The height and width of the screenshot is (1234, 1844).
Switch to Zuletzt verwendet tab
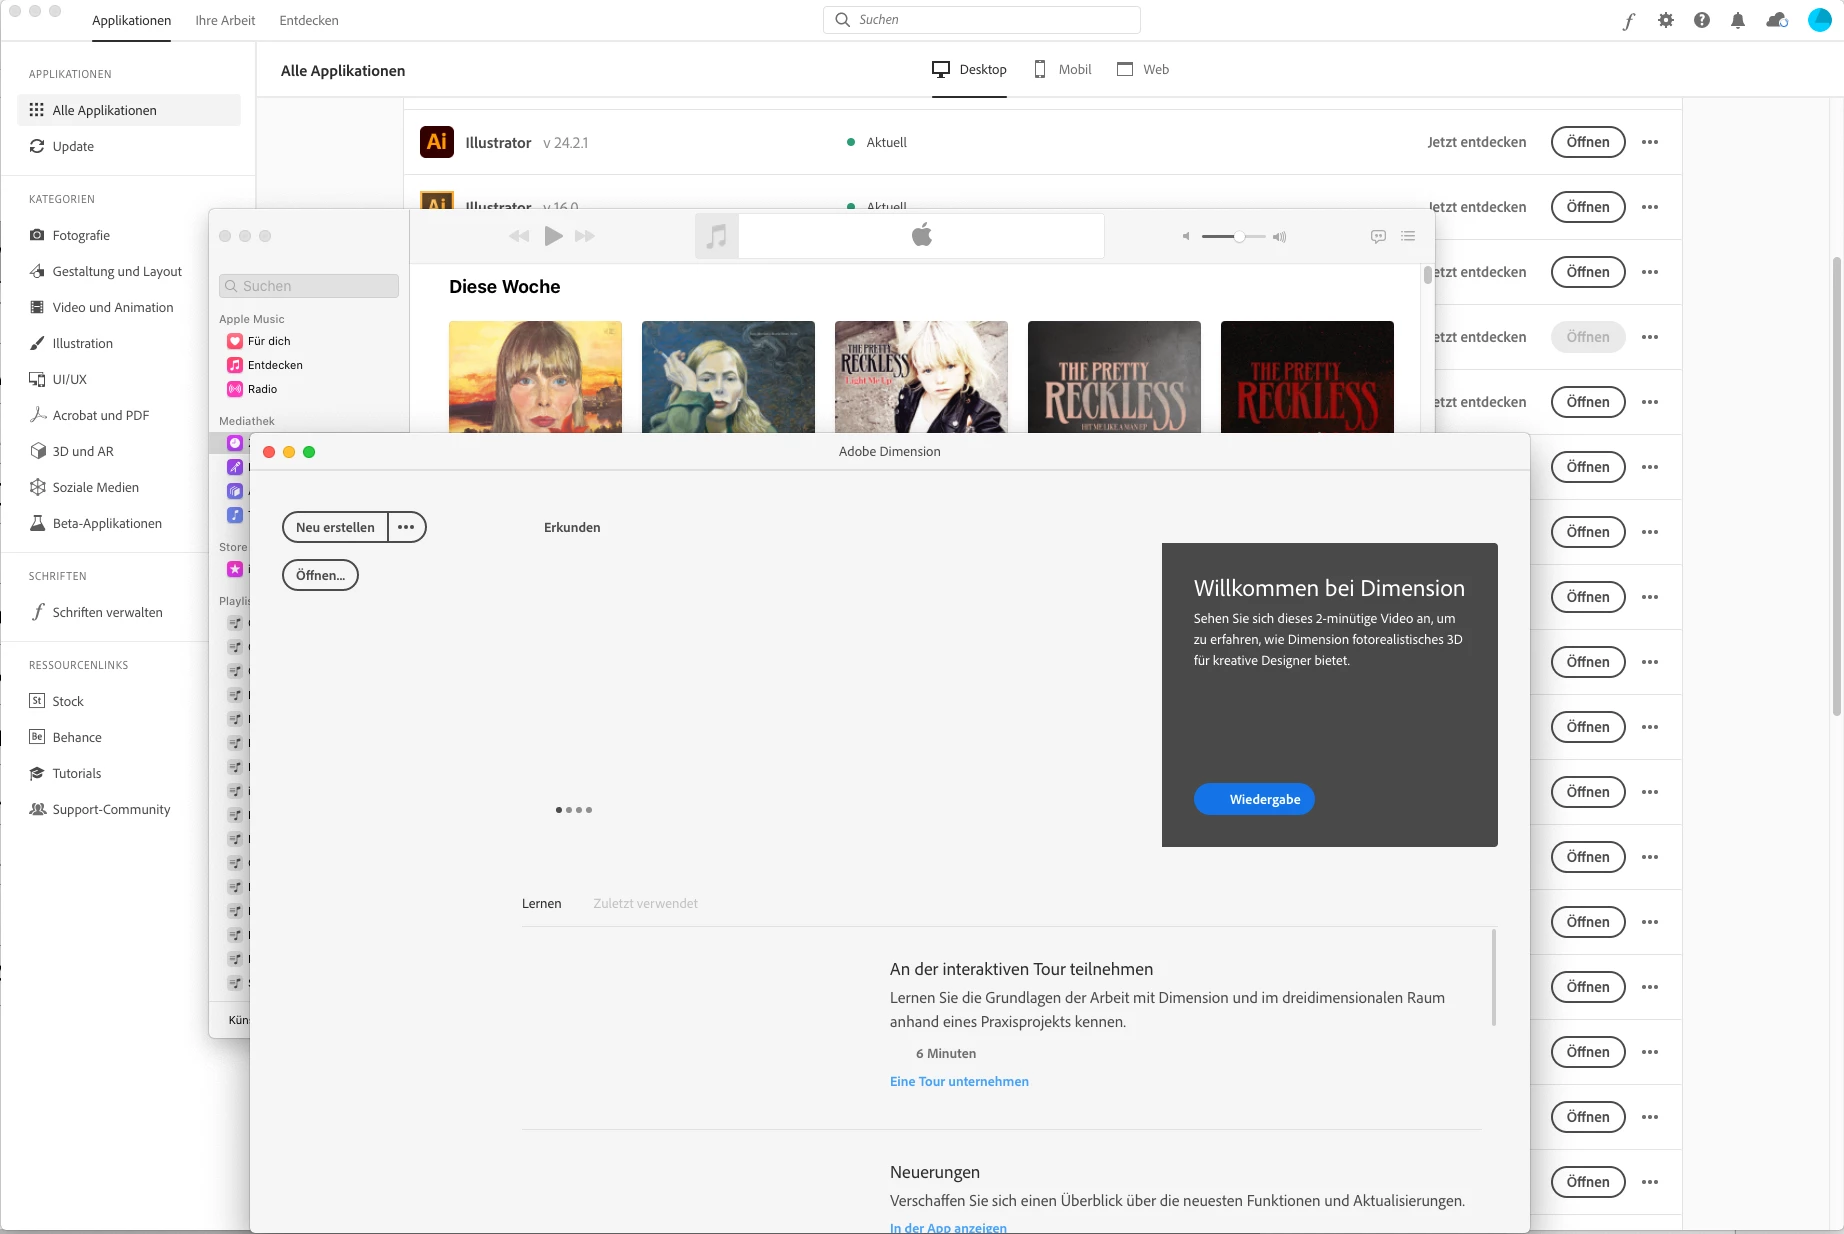pyautogui.click(x=646, y=903)
